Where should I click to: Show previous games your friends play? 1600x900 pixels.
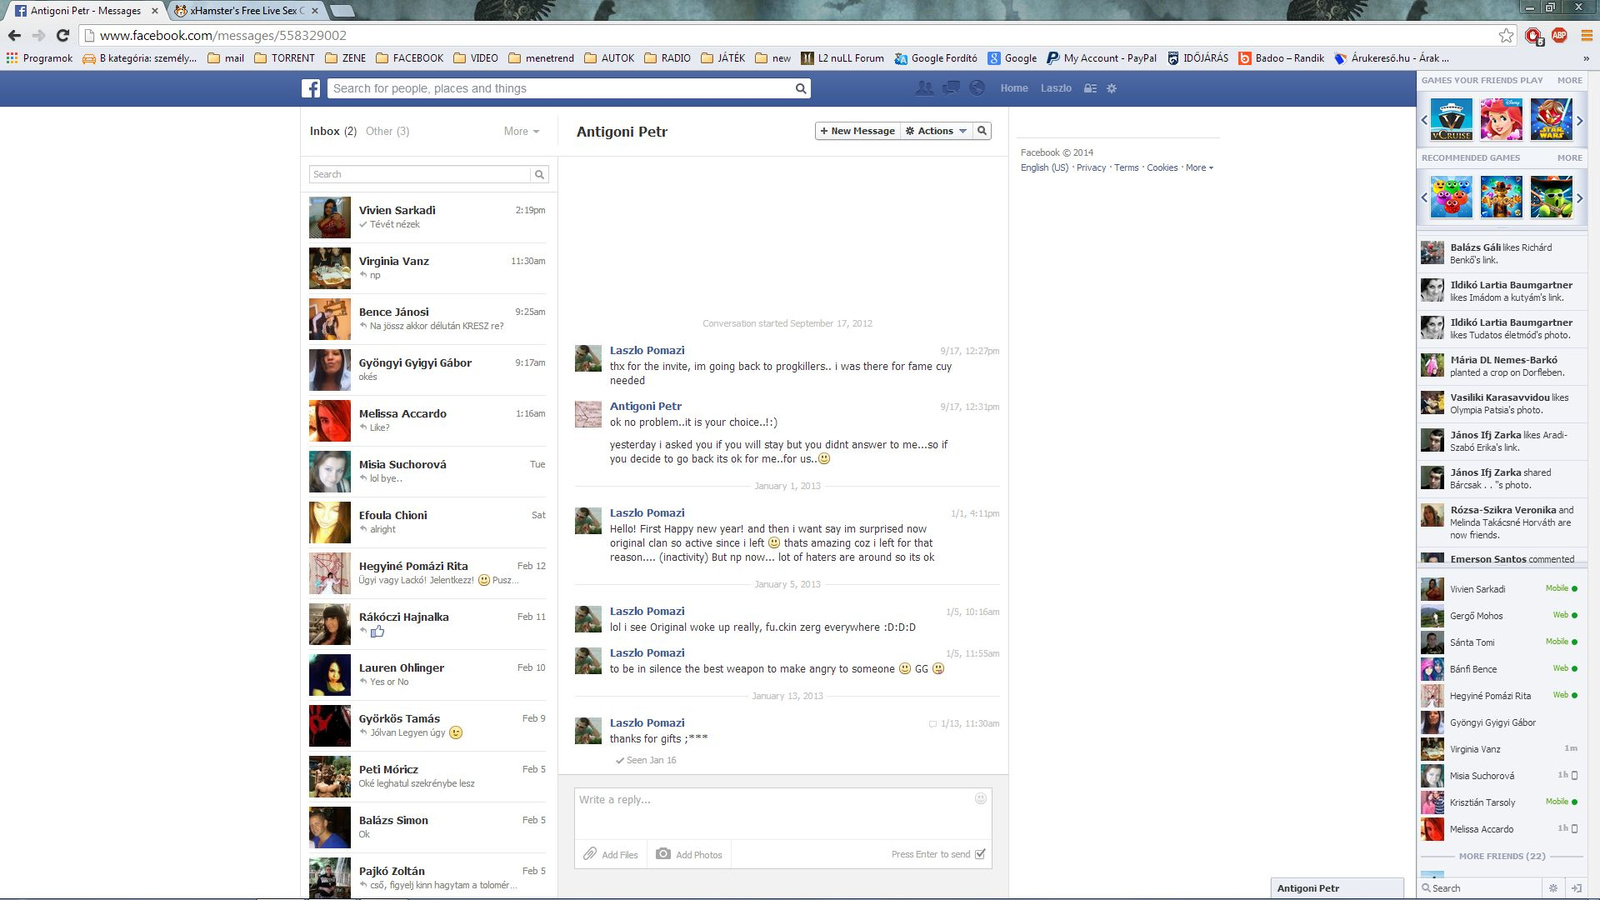(x=1424, y=120)
